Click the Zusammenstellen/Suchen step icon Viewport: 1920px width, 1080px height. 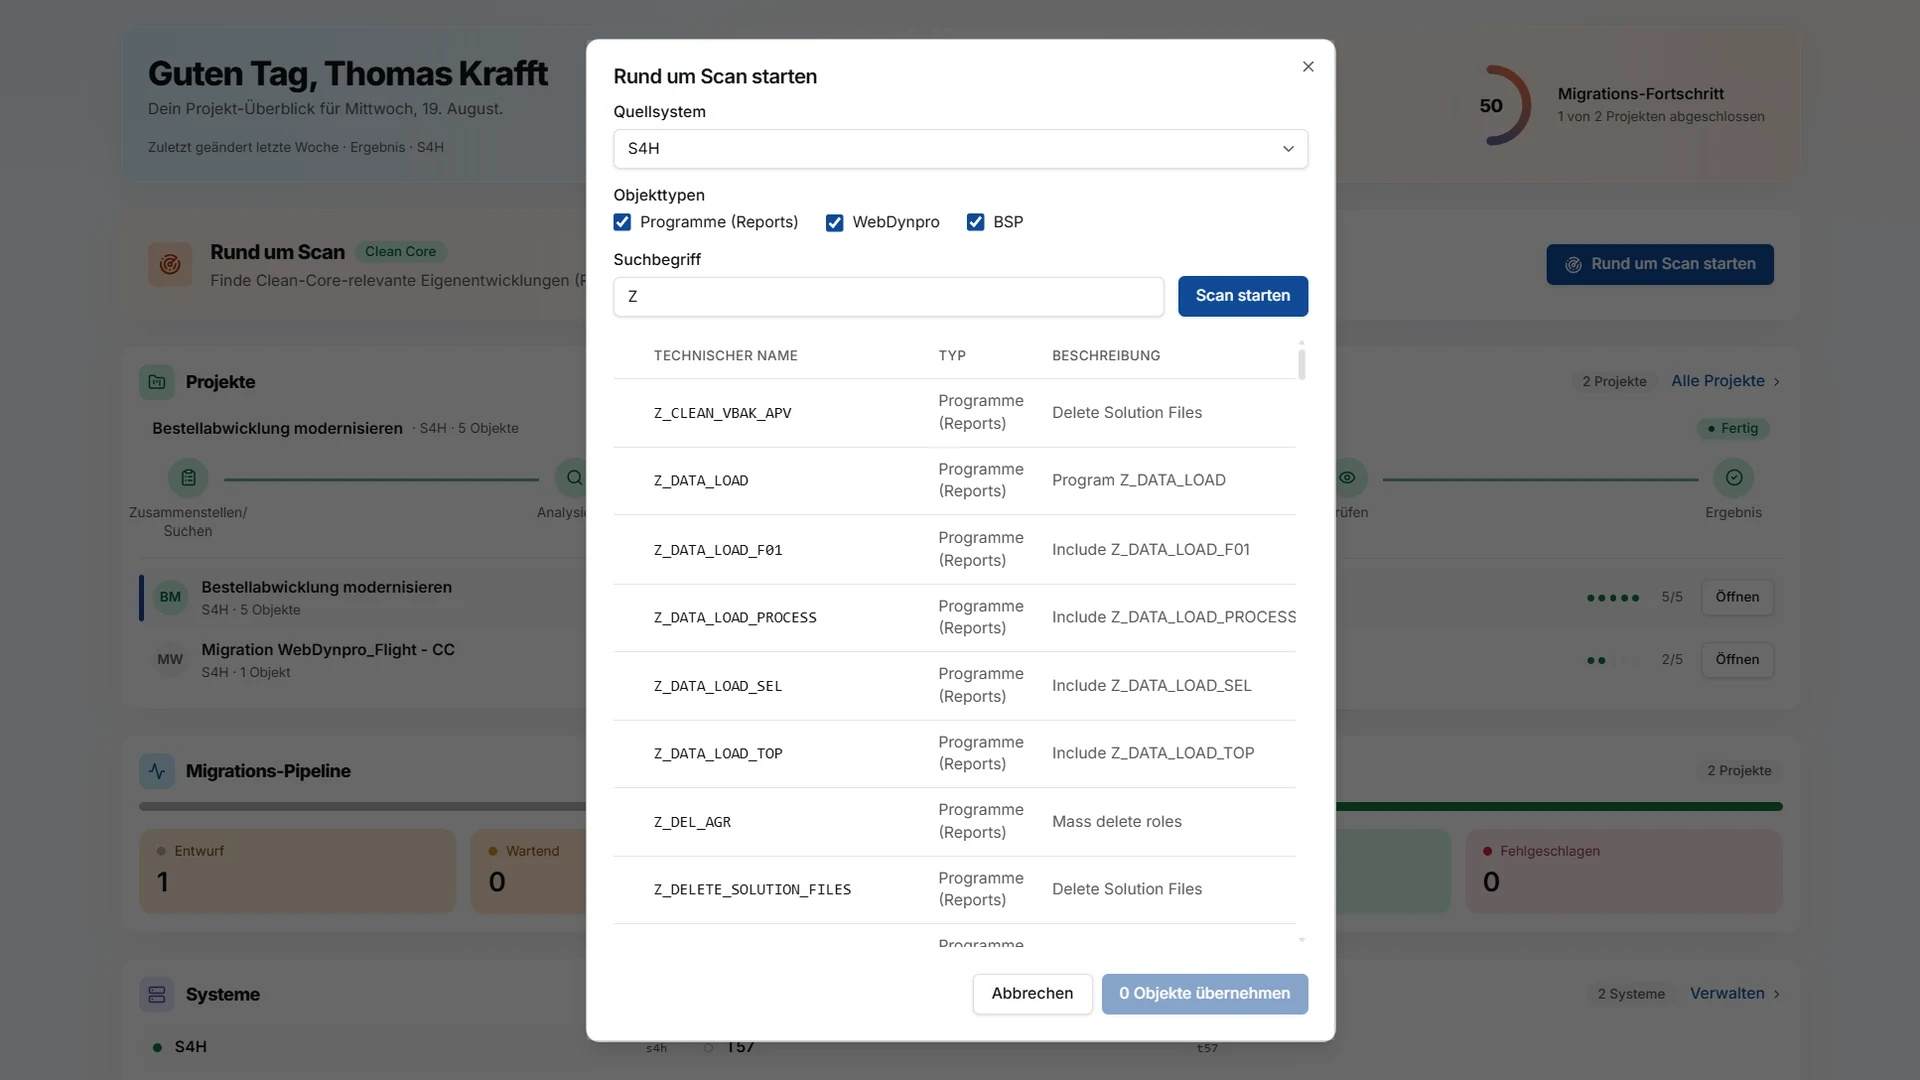[188, 479]
